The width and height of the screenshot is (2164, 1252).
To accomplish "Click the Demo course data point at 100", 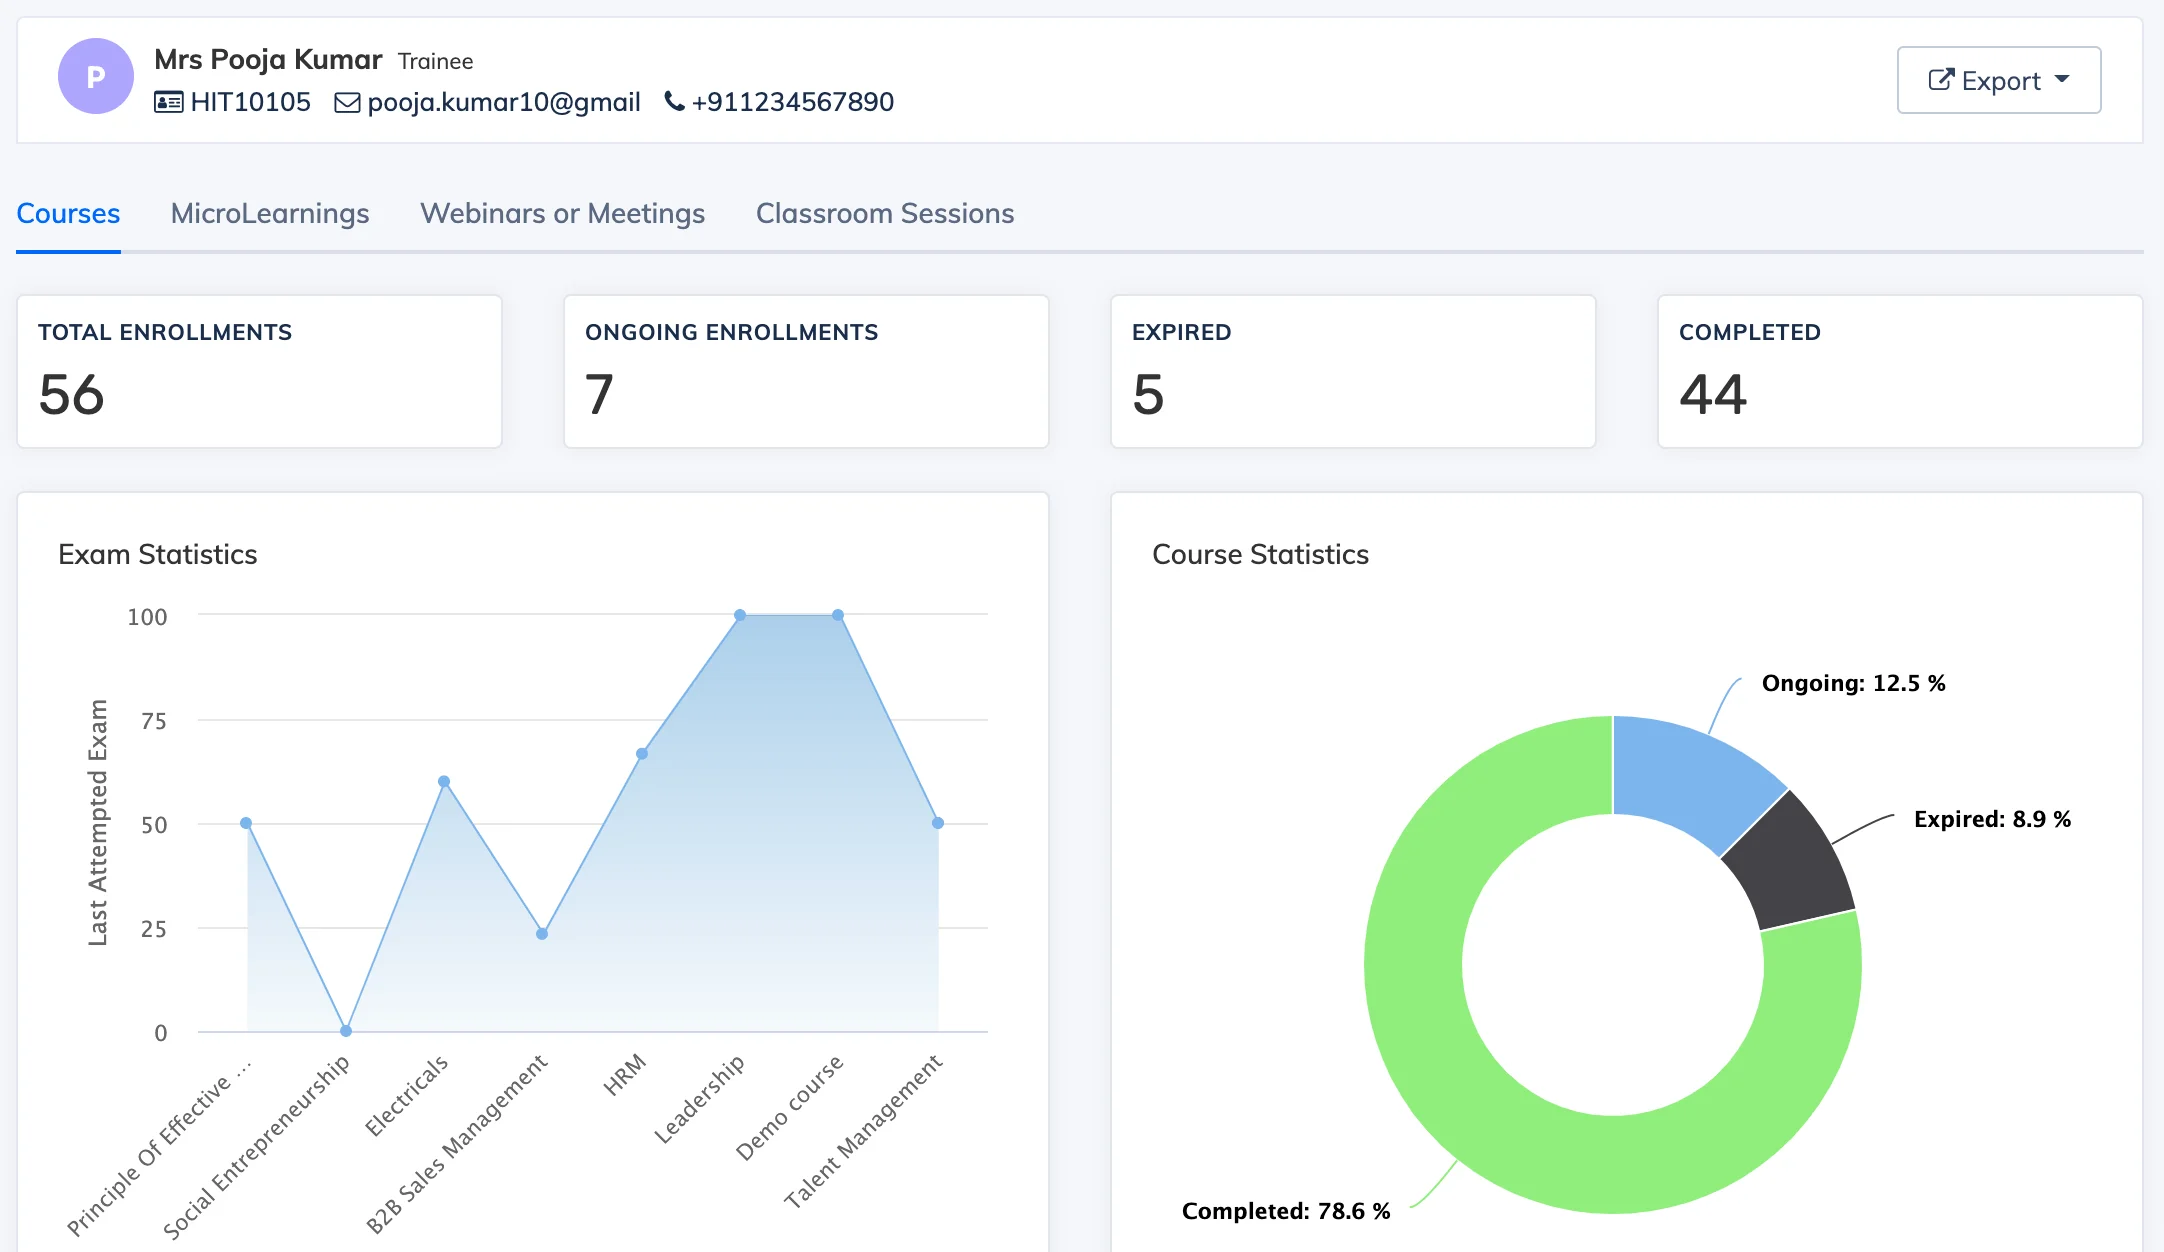I will coord(838,615).
